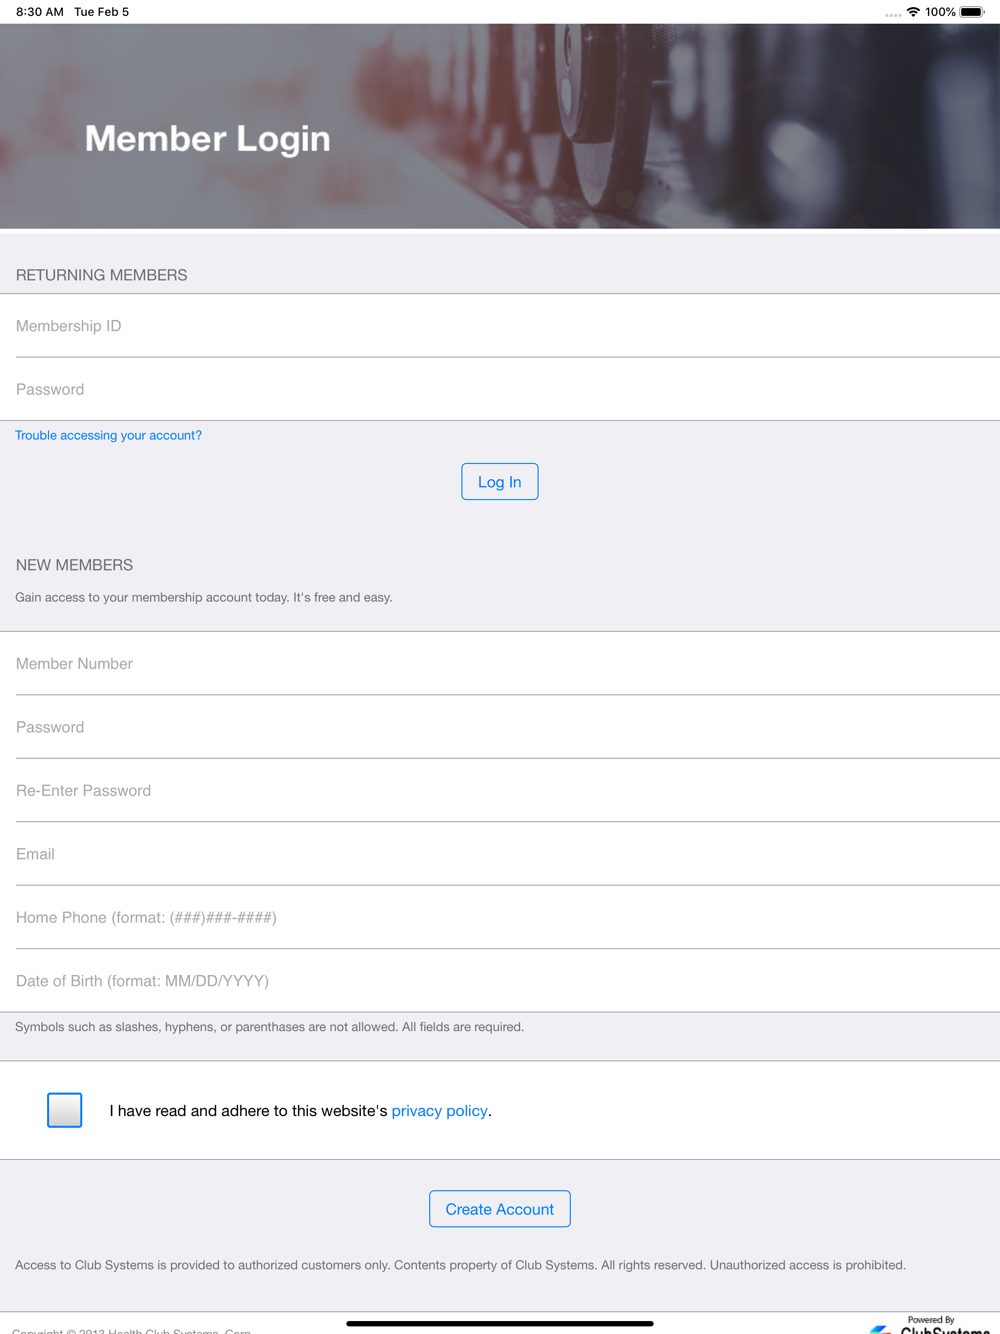Click the 'RETURNING MEMBERS' section header
The width and height of the screenshot is (1000, 1334).
[x=101, y=275]
